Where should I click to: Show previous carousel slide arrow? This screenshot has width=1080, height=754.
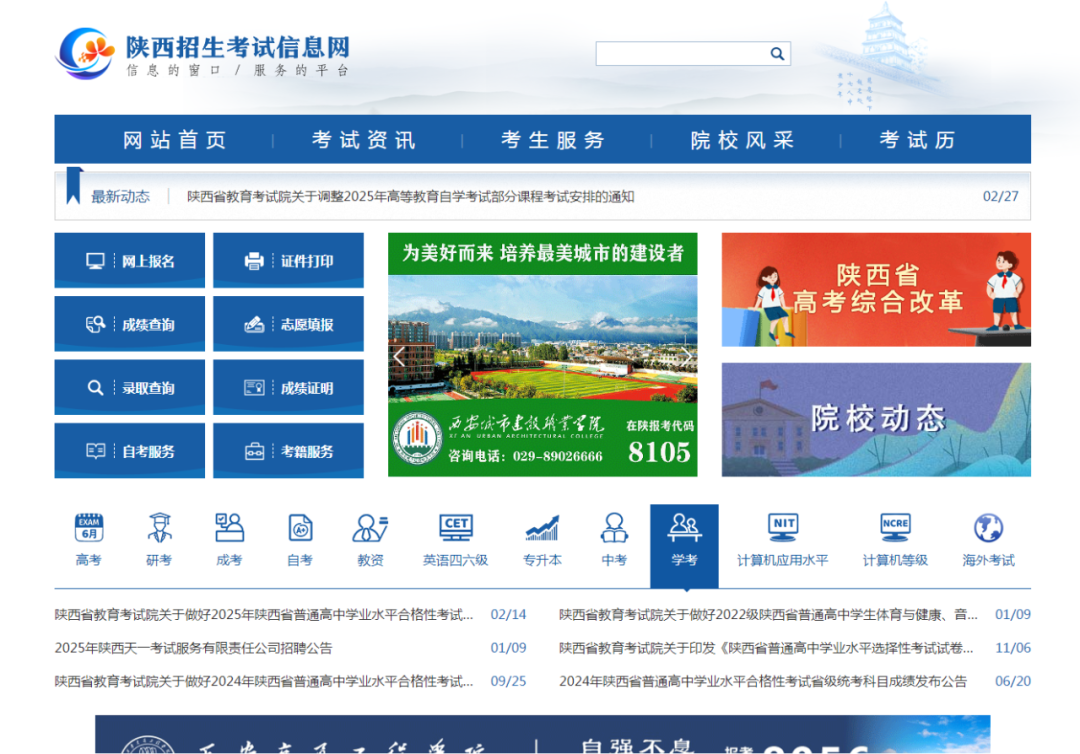[x=399, y=356]
